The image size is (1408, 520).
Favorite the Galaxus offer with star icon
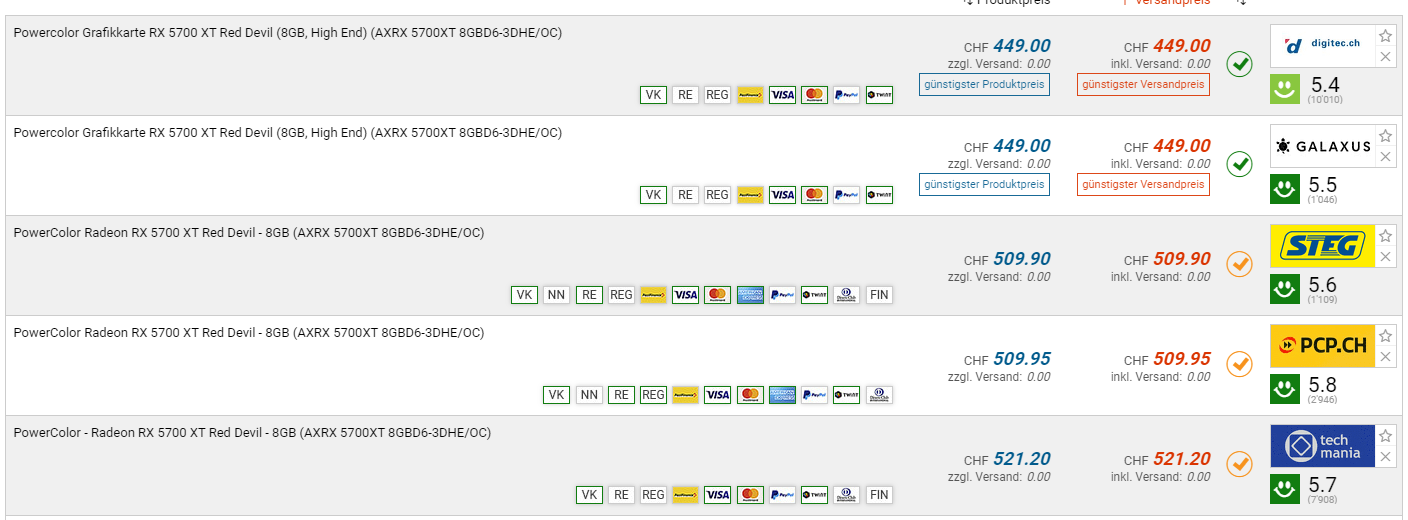[1385, 136]
